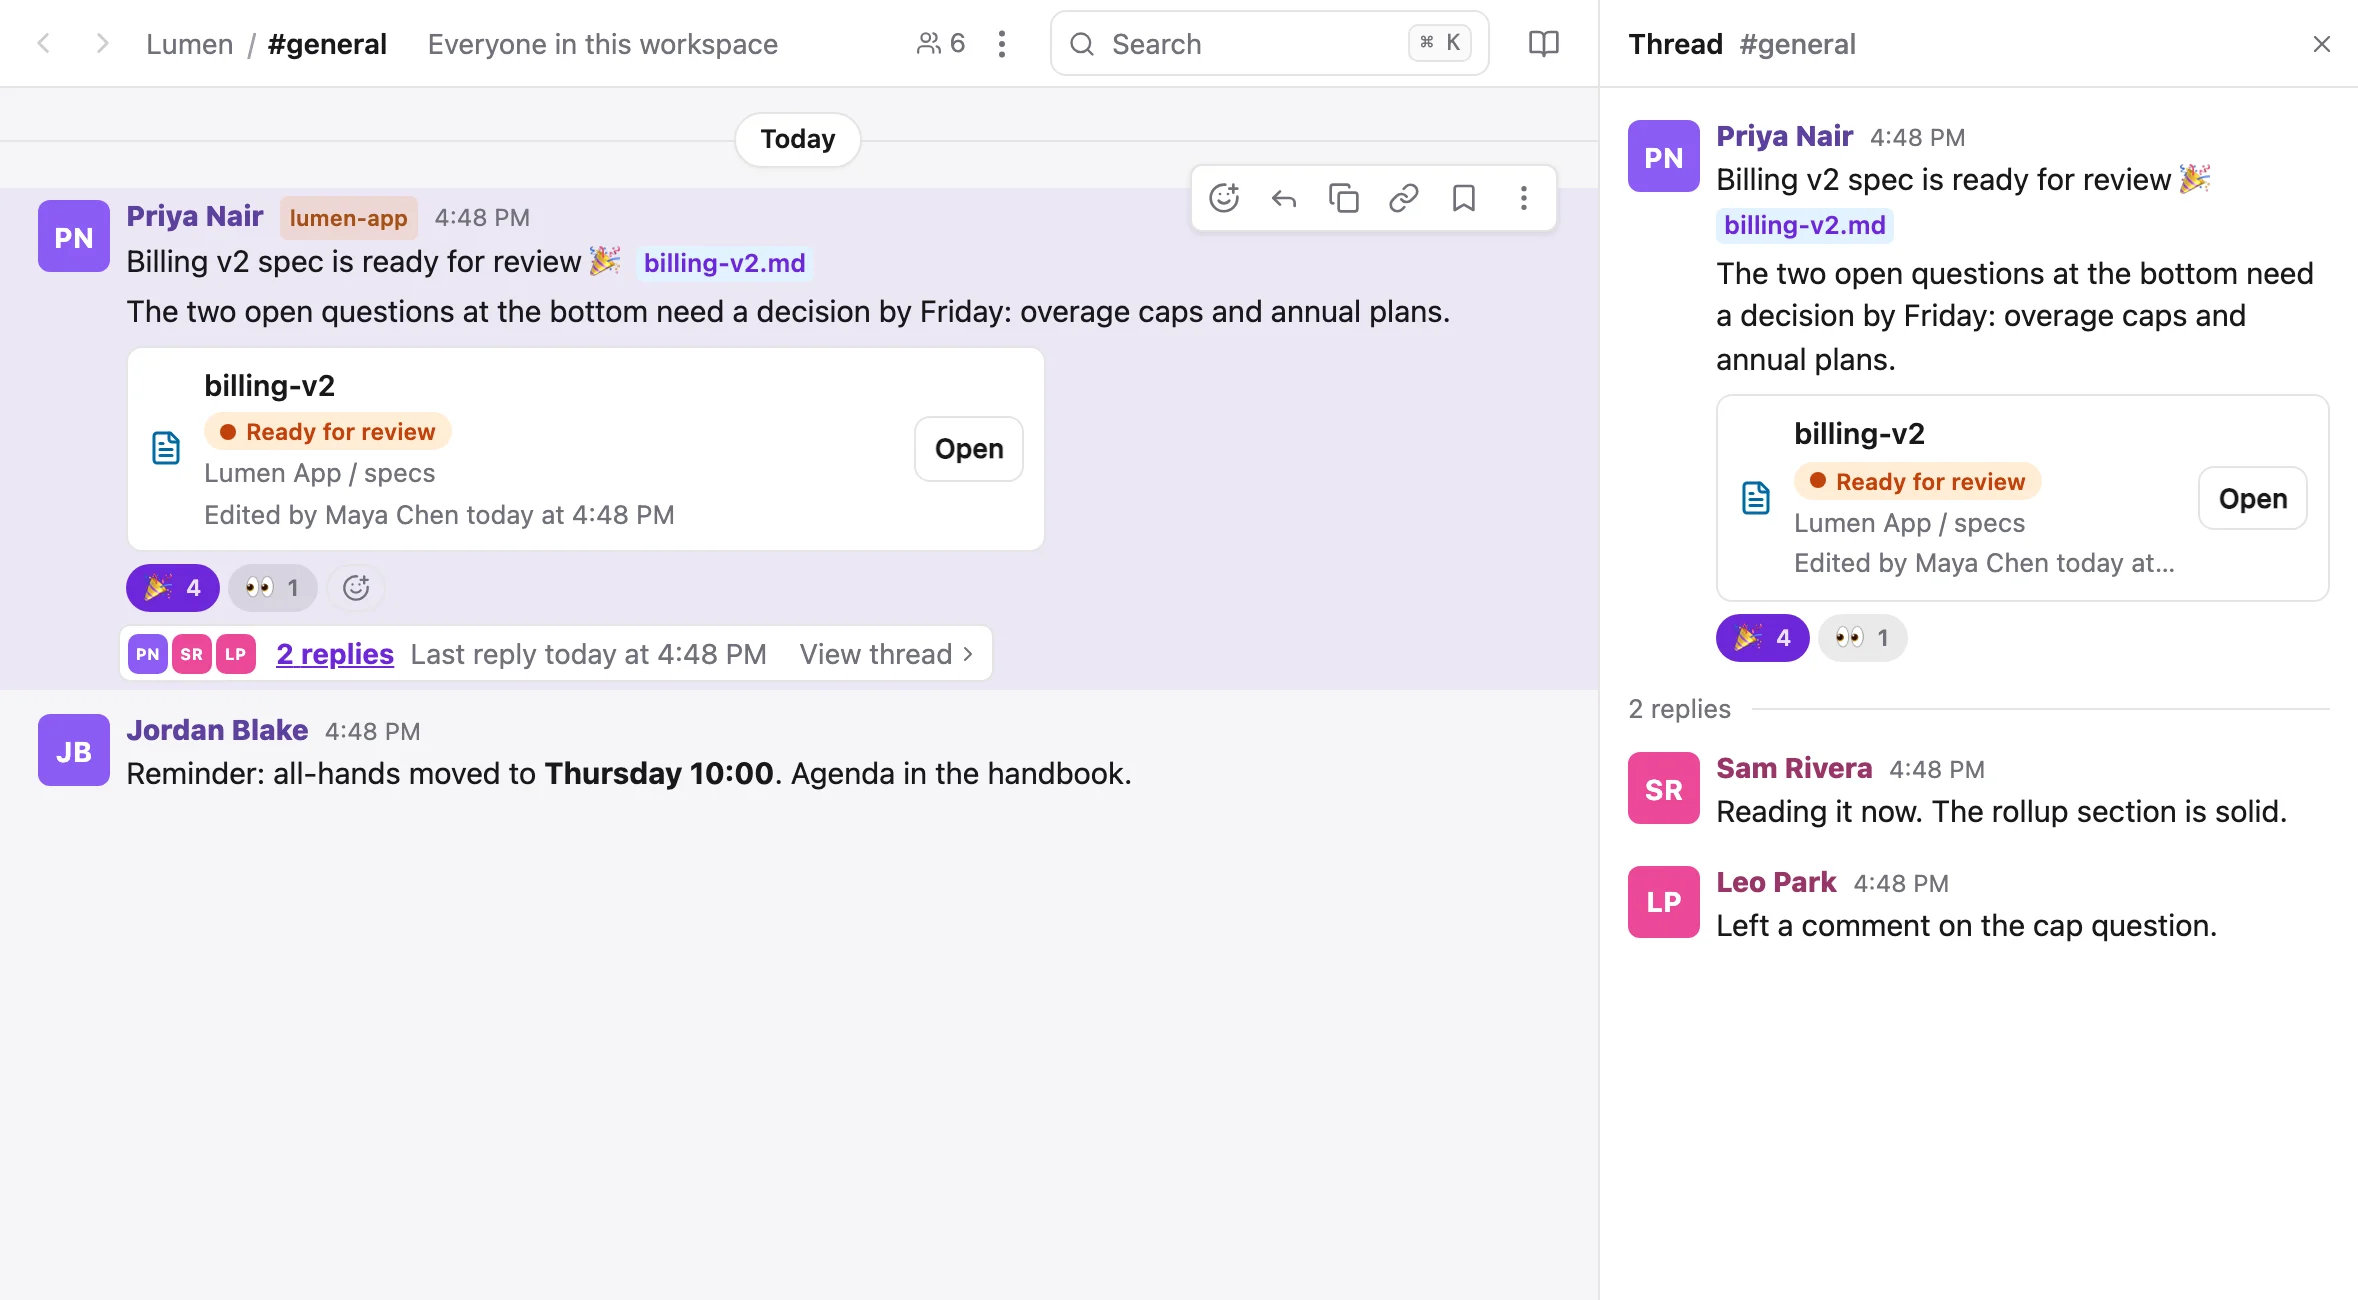Focus the Search field
This screenshot has height=1300, width=2358.
1270,44
